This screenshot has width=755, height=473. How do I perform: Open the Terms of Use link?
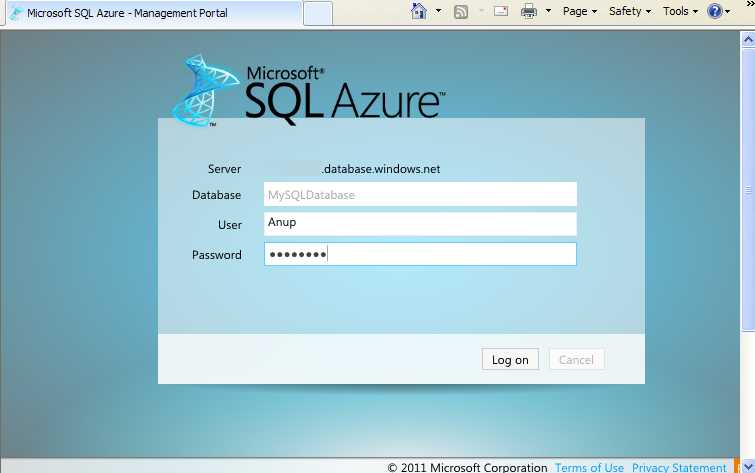[589, 467]
